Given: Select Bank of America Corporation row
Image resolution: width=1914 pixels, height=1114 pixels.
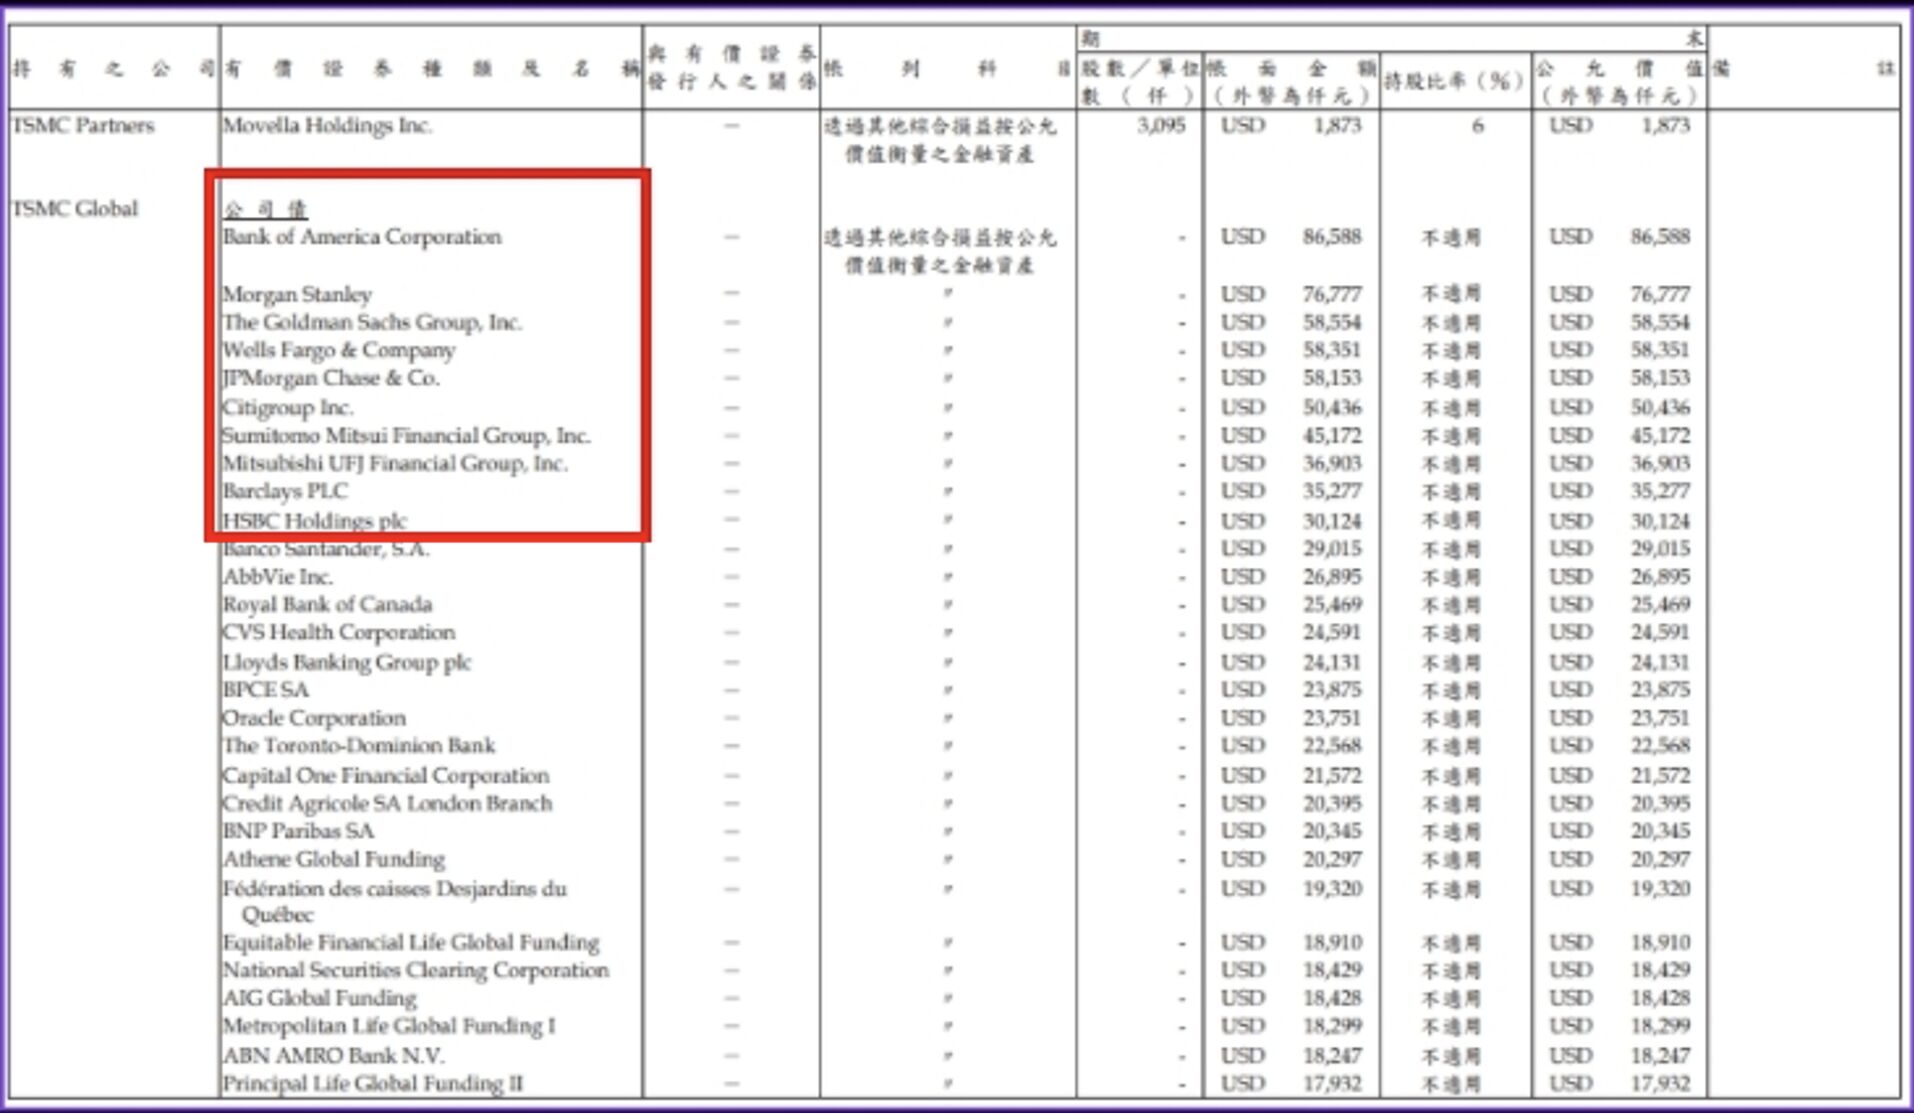Looking at the screenshot, I should click(x=365, y=238).
